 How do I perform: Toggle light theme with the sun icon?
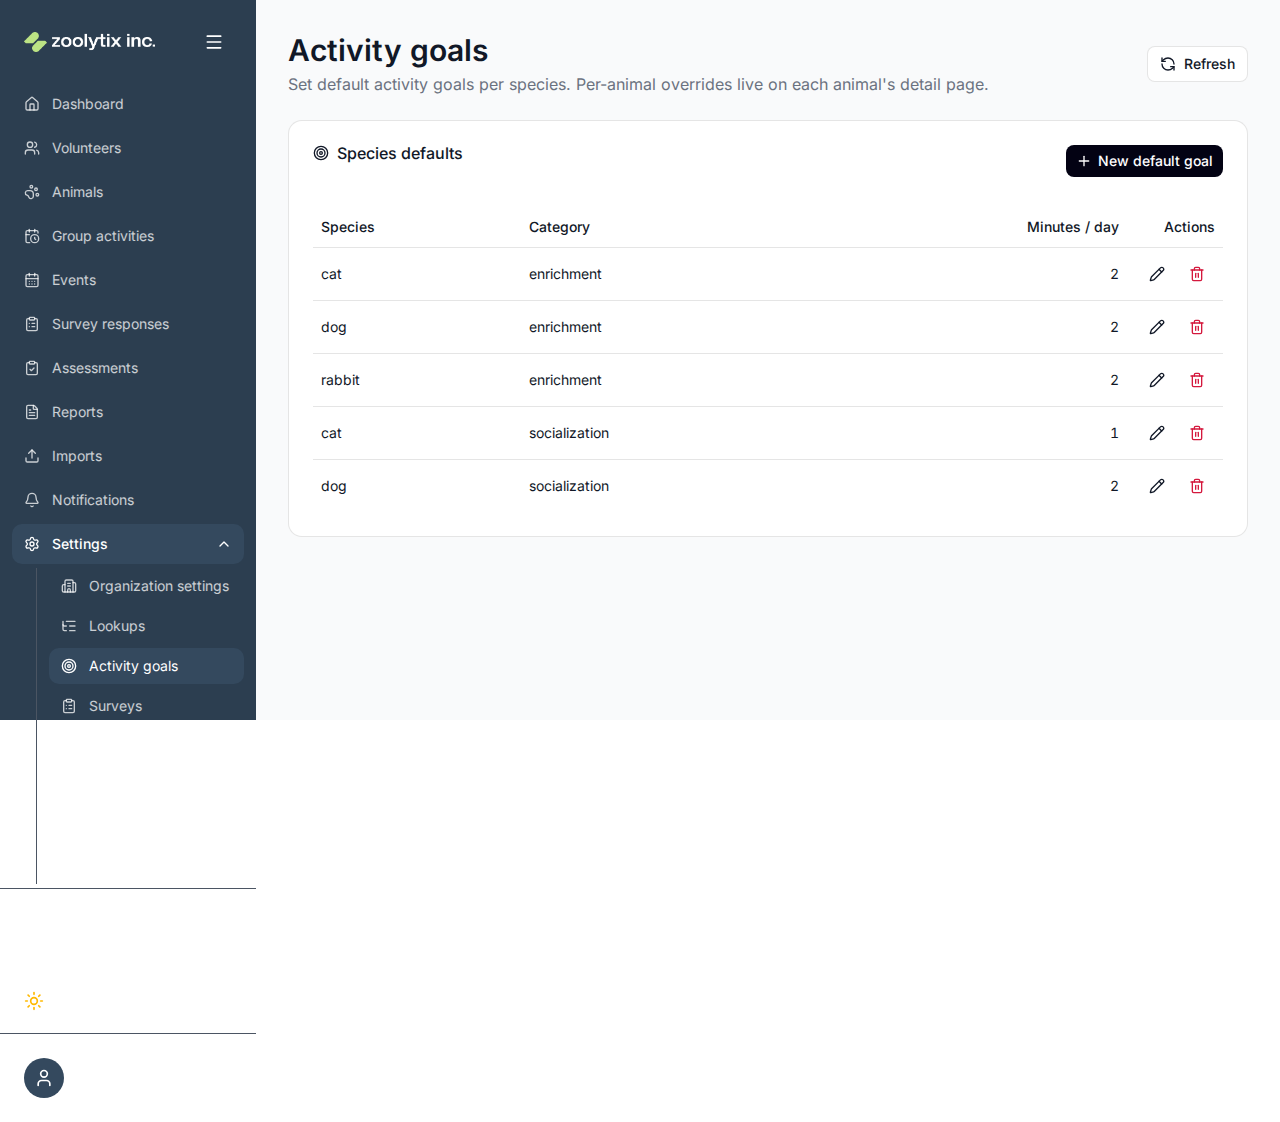[x=34, y=1001]
